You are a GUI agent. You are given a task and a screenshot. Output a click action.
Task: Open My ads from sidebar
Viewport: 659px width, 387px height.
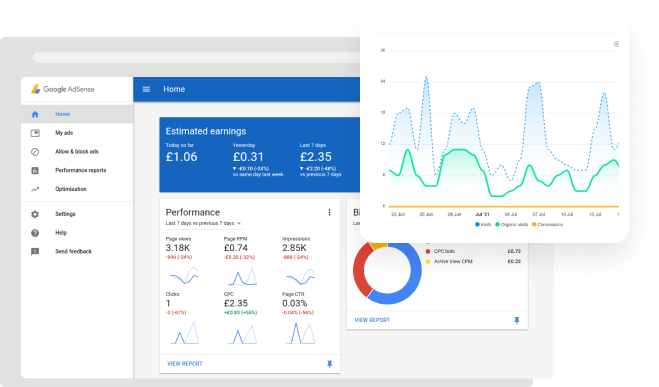pyautogui.click(x=64, y=133)
